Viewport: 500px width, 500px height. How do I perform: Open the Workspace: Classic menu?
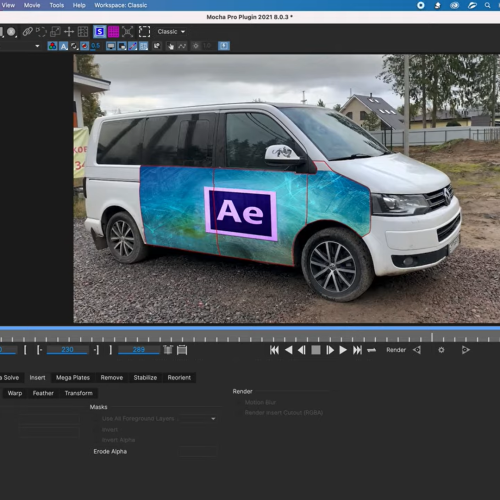(121, 5)
